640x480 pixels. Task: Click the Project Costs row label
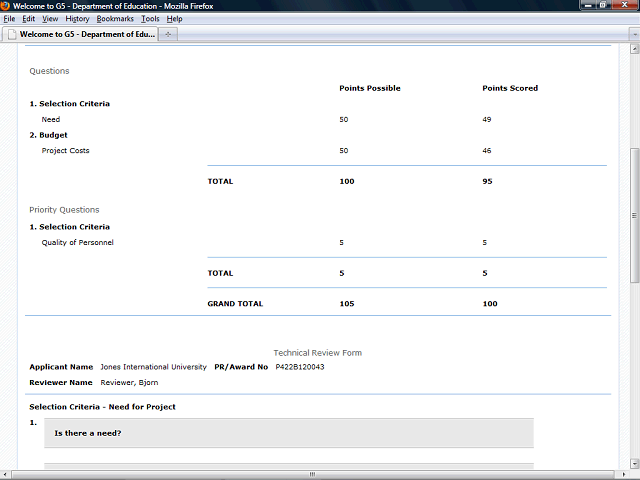tap(65, 151)
